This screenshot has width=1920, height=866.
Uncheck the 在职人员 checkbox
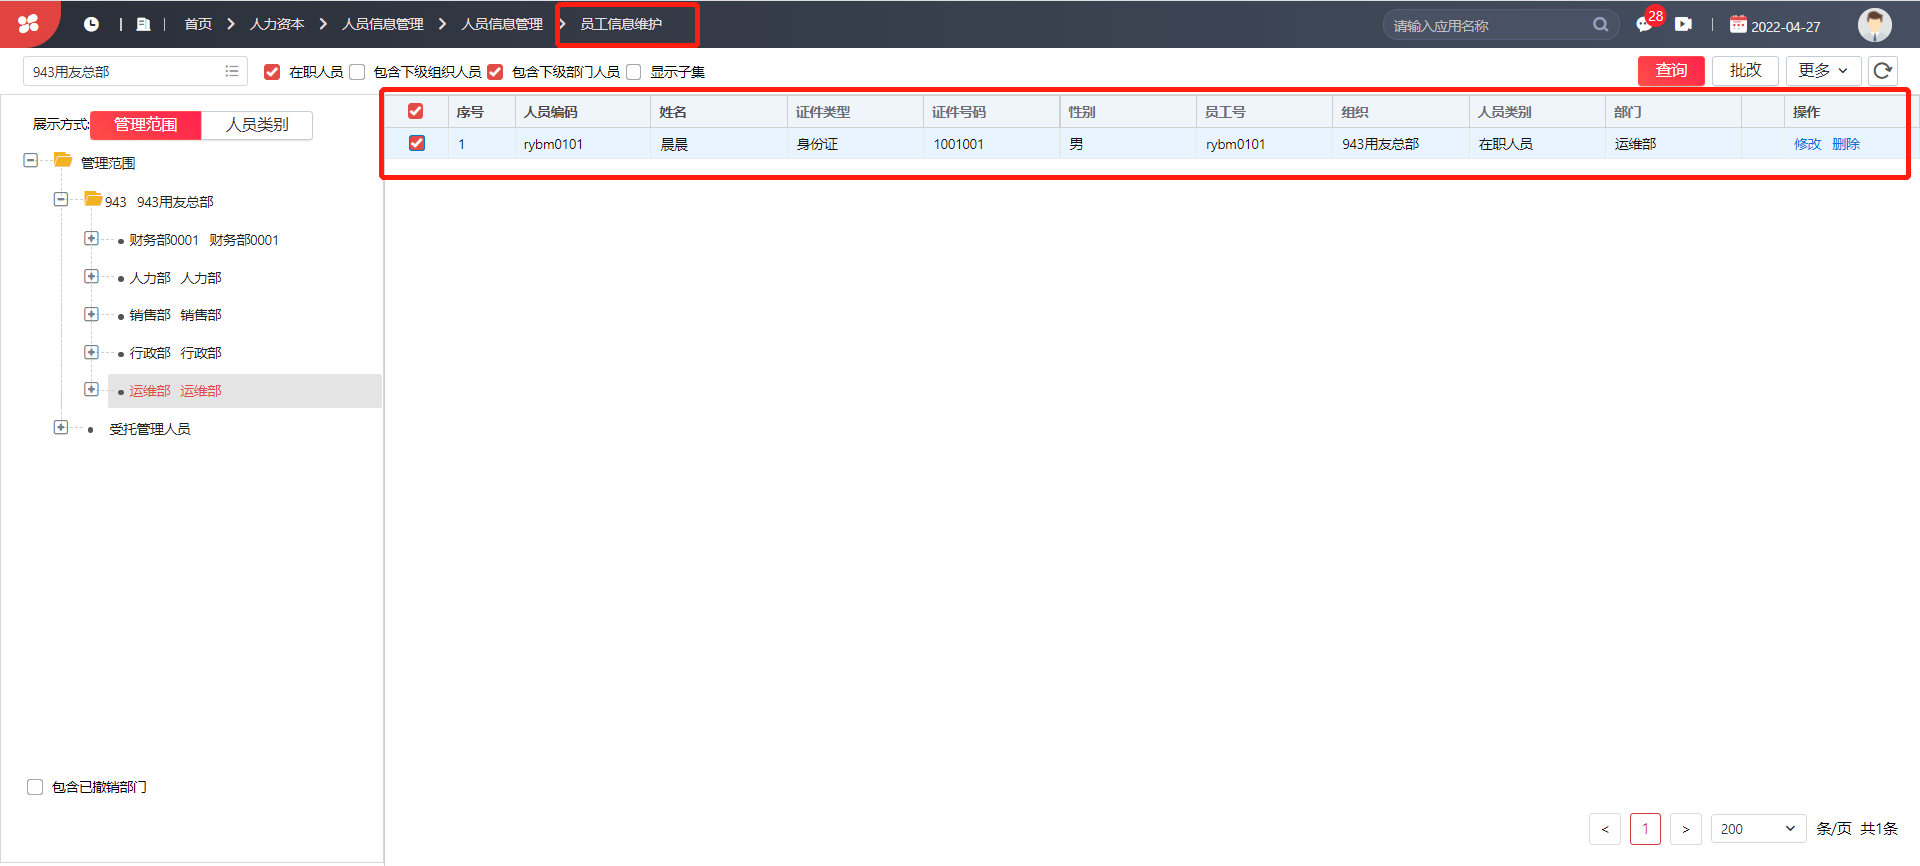272,72
